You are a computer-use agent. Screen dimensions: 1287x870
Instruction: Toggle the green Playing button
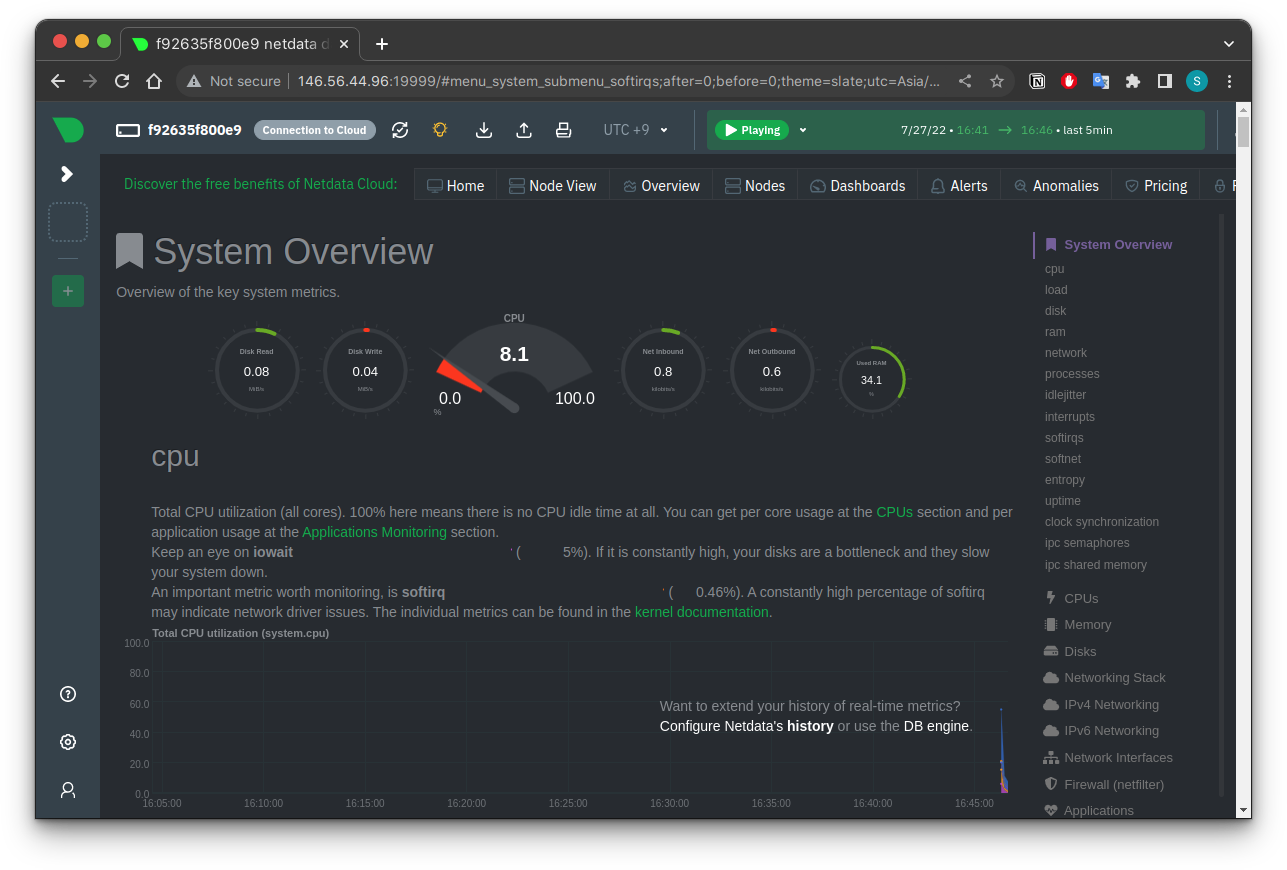pyautogui.click(x=752, y=130)
